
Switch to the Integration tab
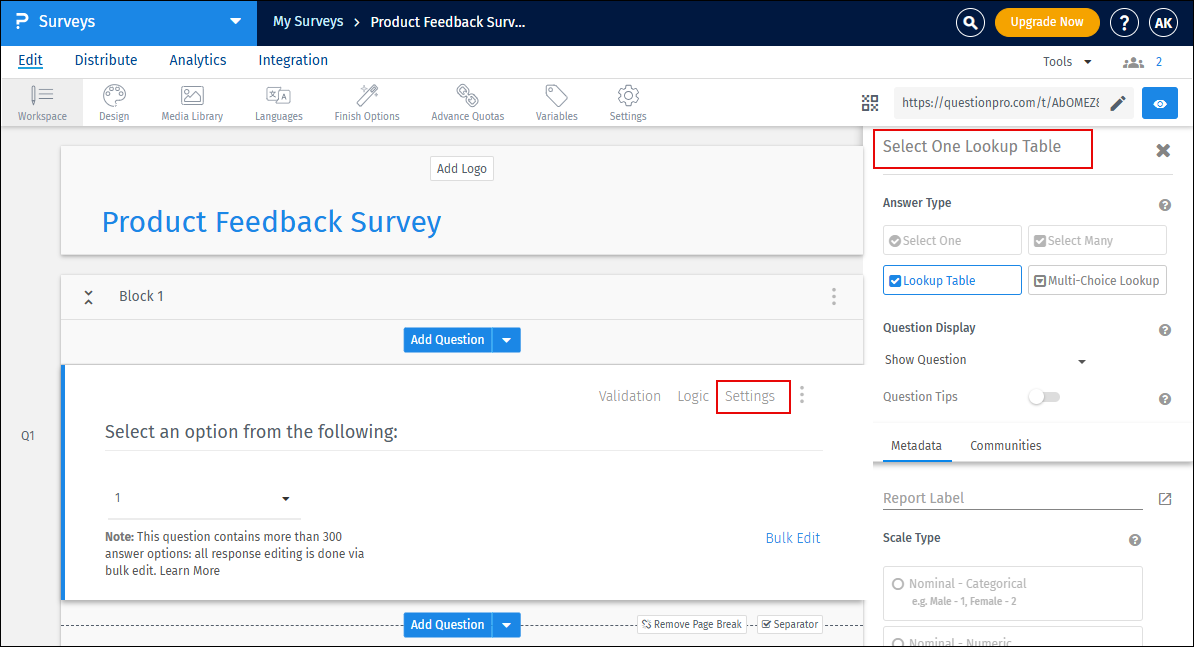pos(293,60)
